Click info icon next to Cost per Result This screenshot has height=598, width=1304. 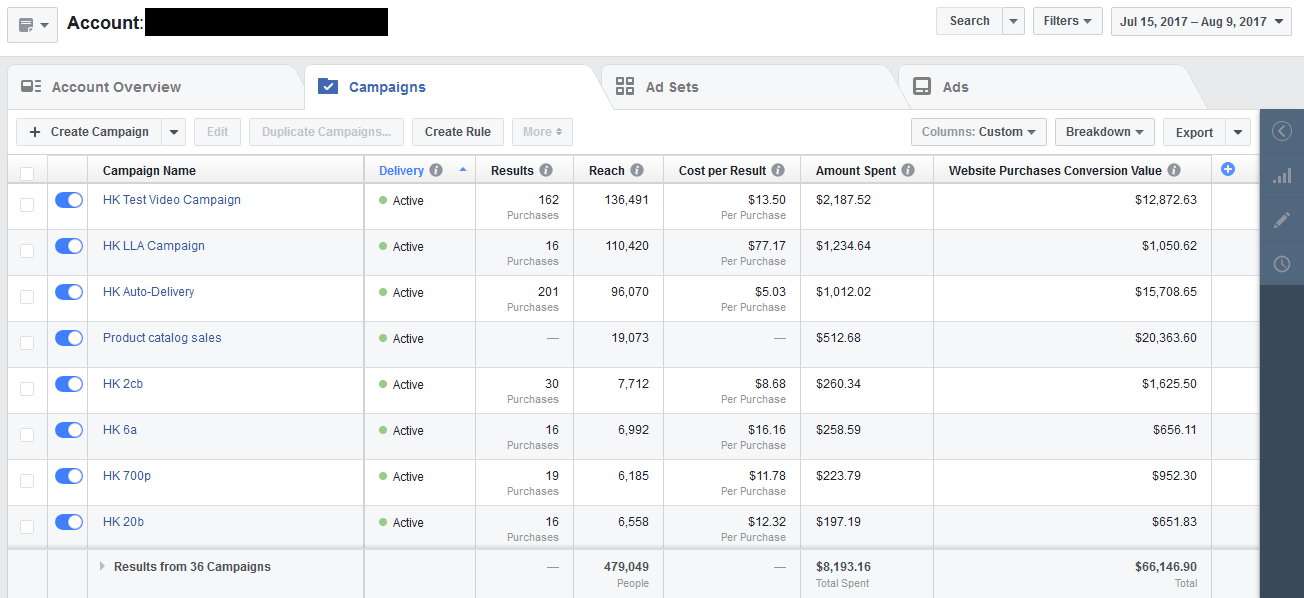[778, 171]
